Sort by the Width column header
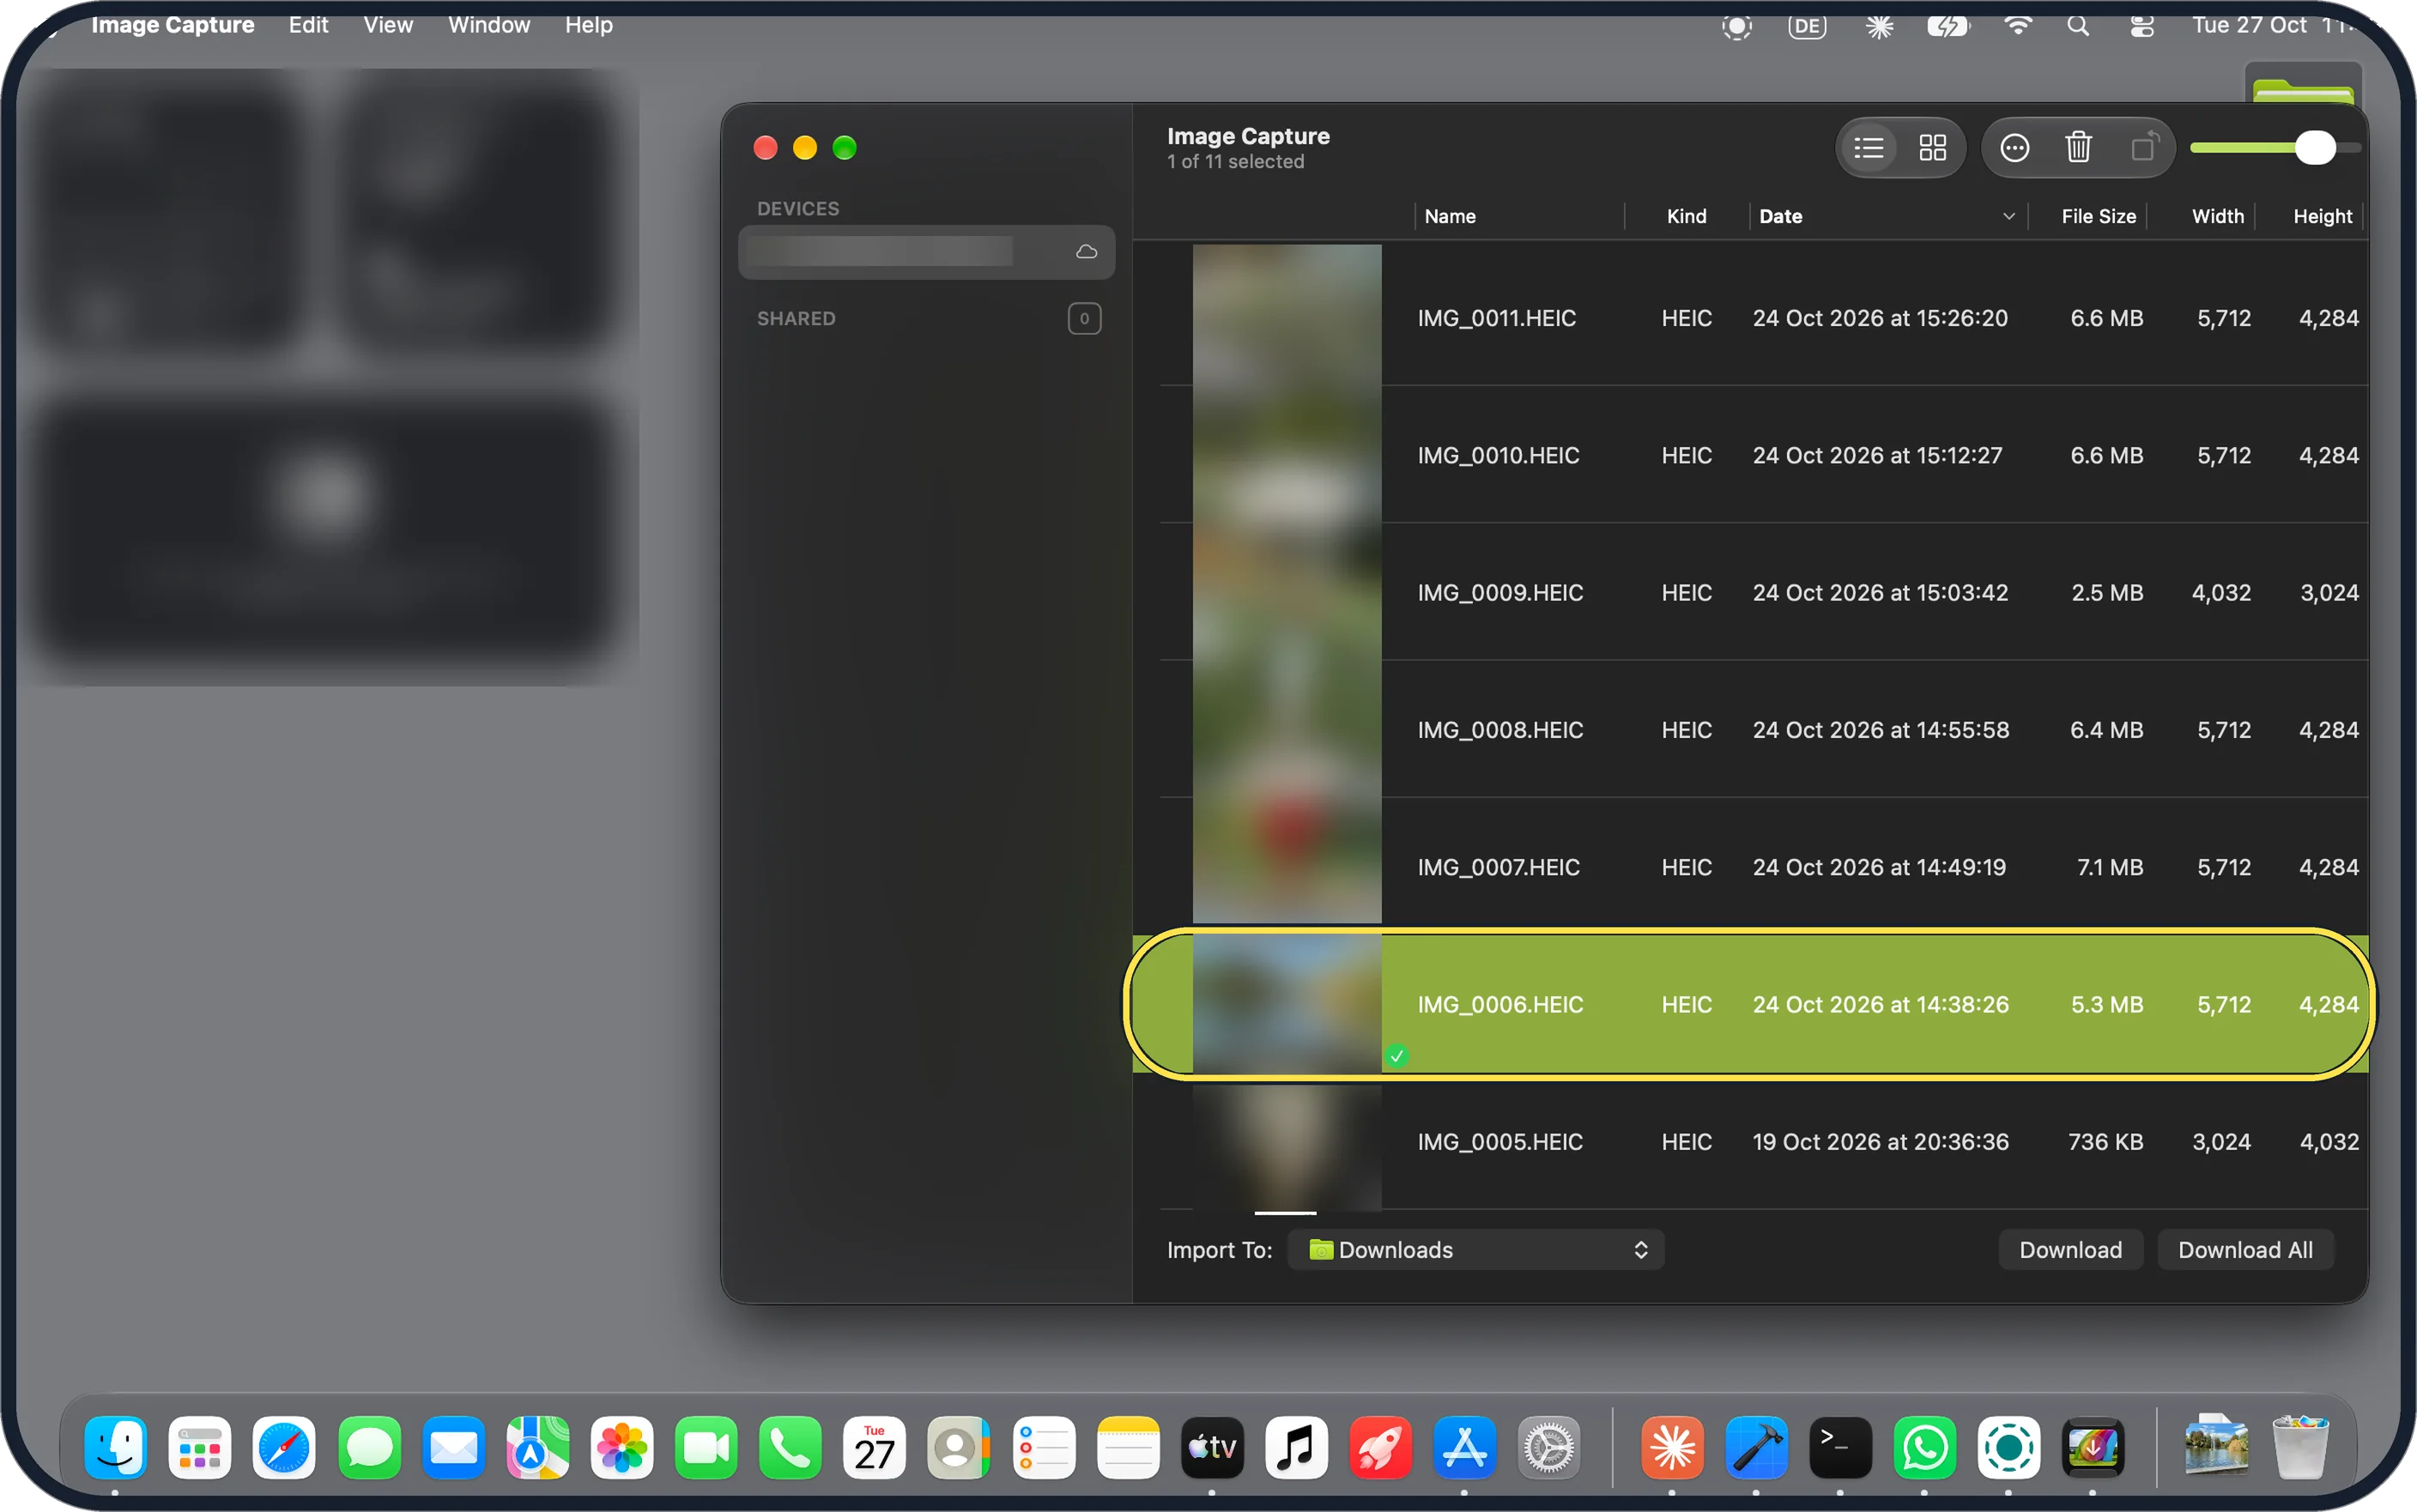The width and height of the screenshot is (2417, 1512). pyautogui.click(x=2217, y=217)
